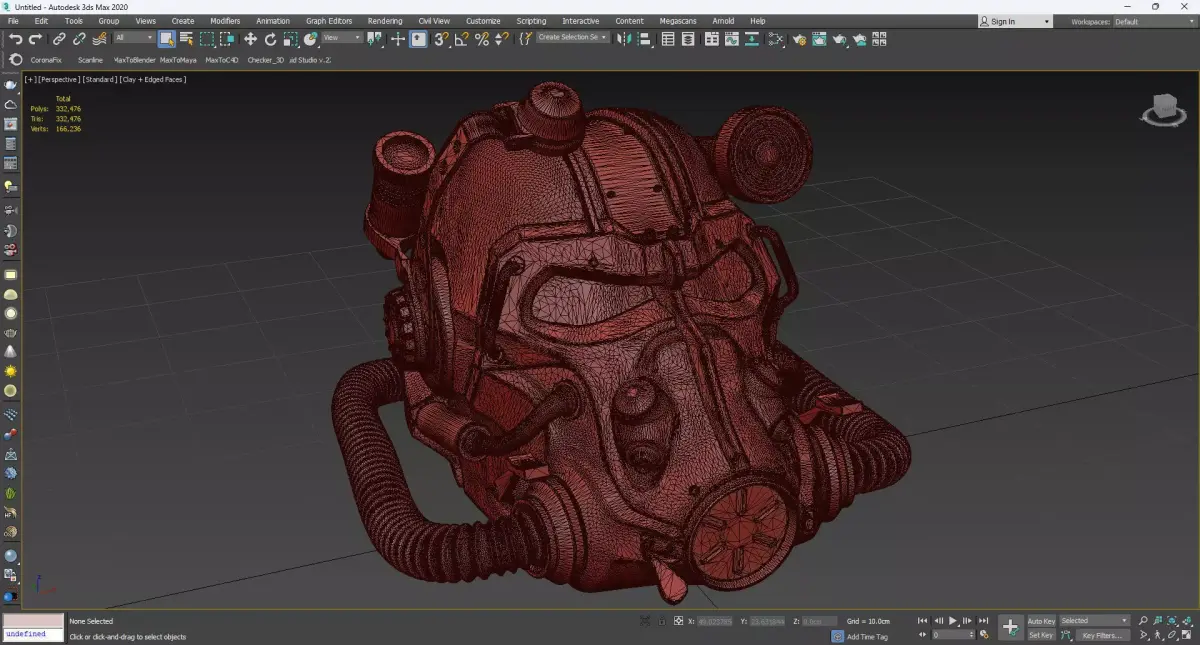
Task: Click the Undo arrow in the toolbar
Action: click(16, 39)
